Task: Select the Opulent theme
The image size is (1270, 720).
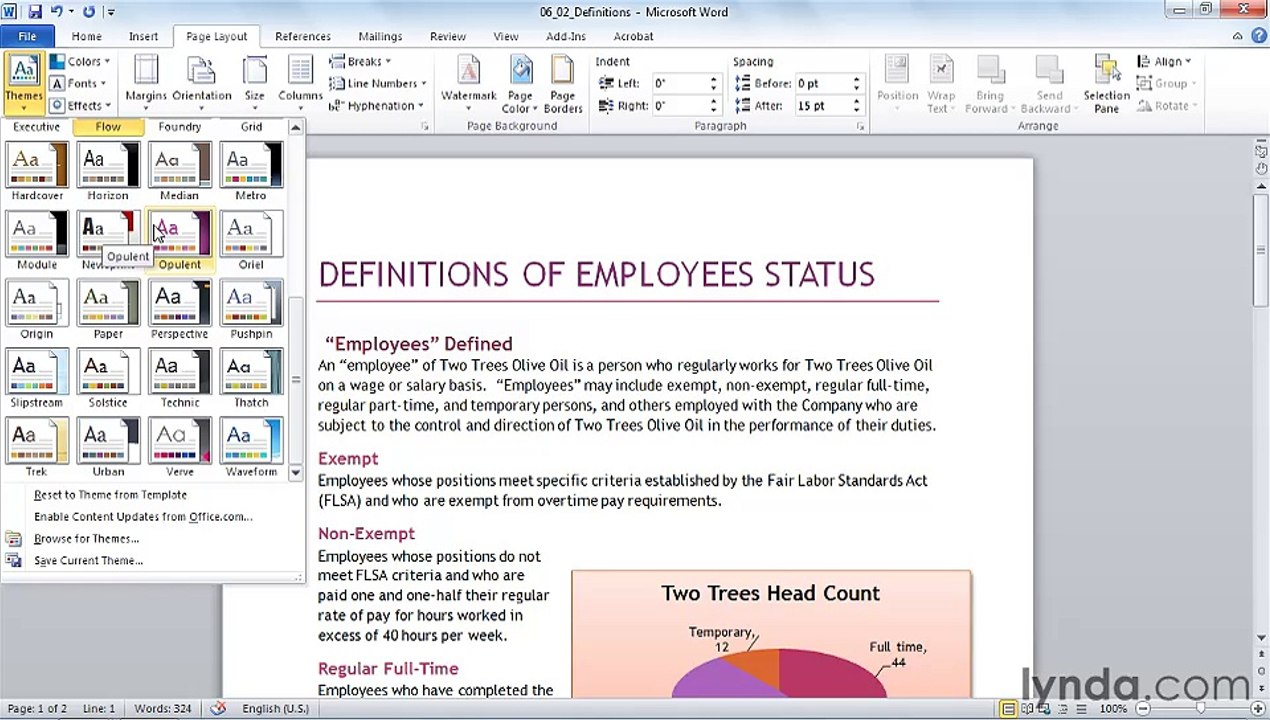Action: [179, 241]
